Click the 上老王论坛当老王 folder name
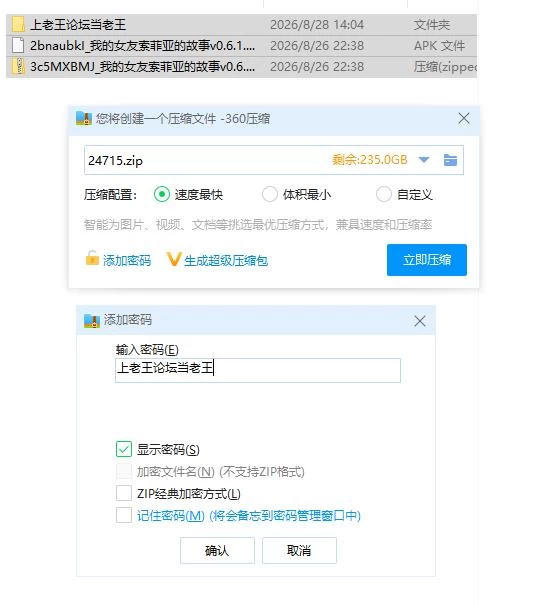 pyautogui.click(x=78, y=25)
